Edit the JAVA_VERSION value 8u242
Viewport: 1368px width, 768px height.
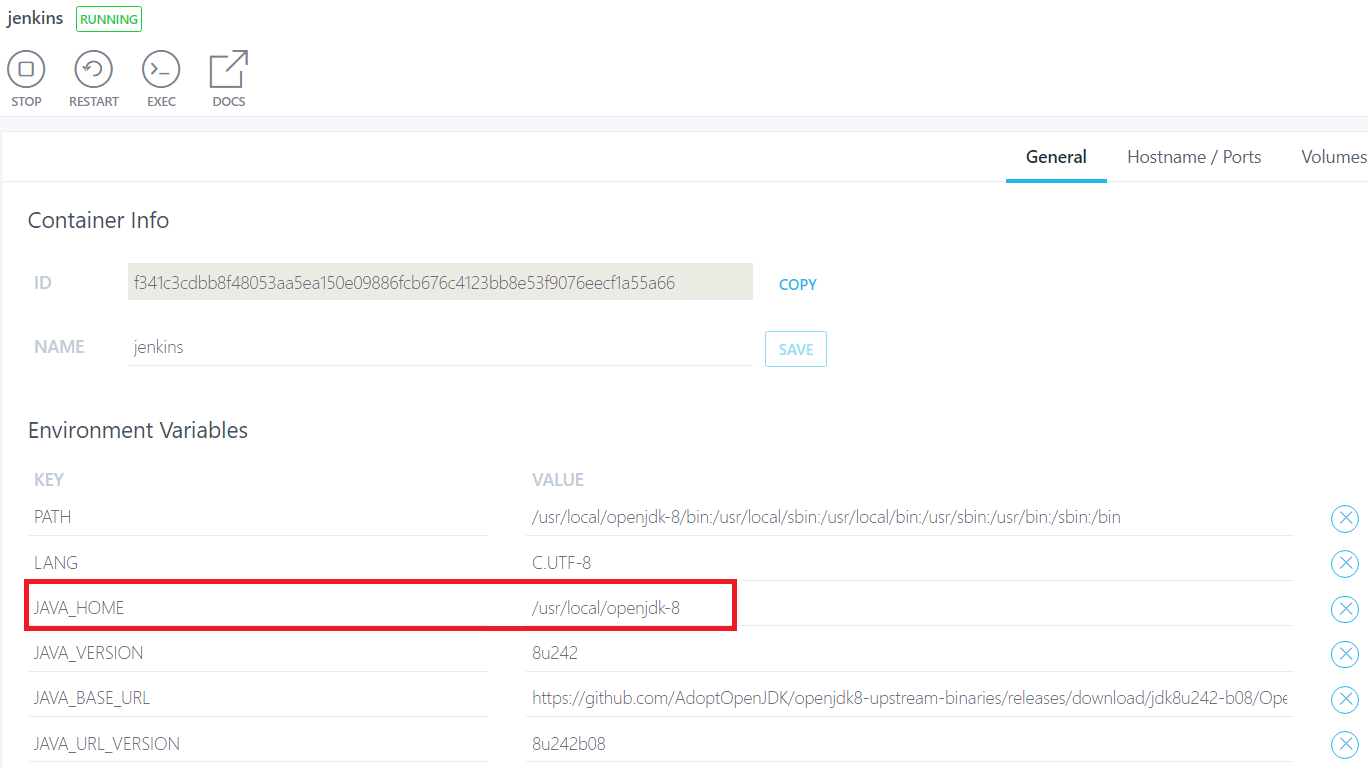909,653
